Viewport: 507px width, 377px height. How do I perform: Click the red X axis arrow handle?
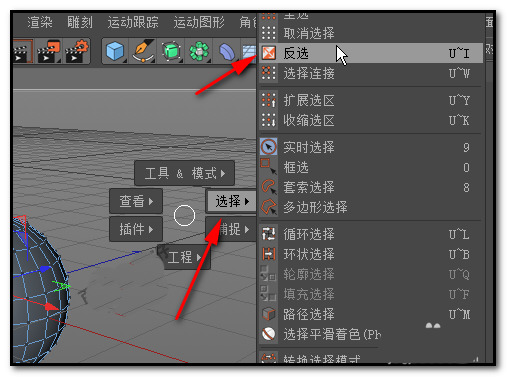52,306
